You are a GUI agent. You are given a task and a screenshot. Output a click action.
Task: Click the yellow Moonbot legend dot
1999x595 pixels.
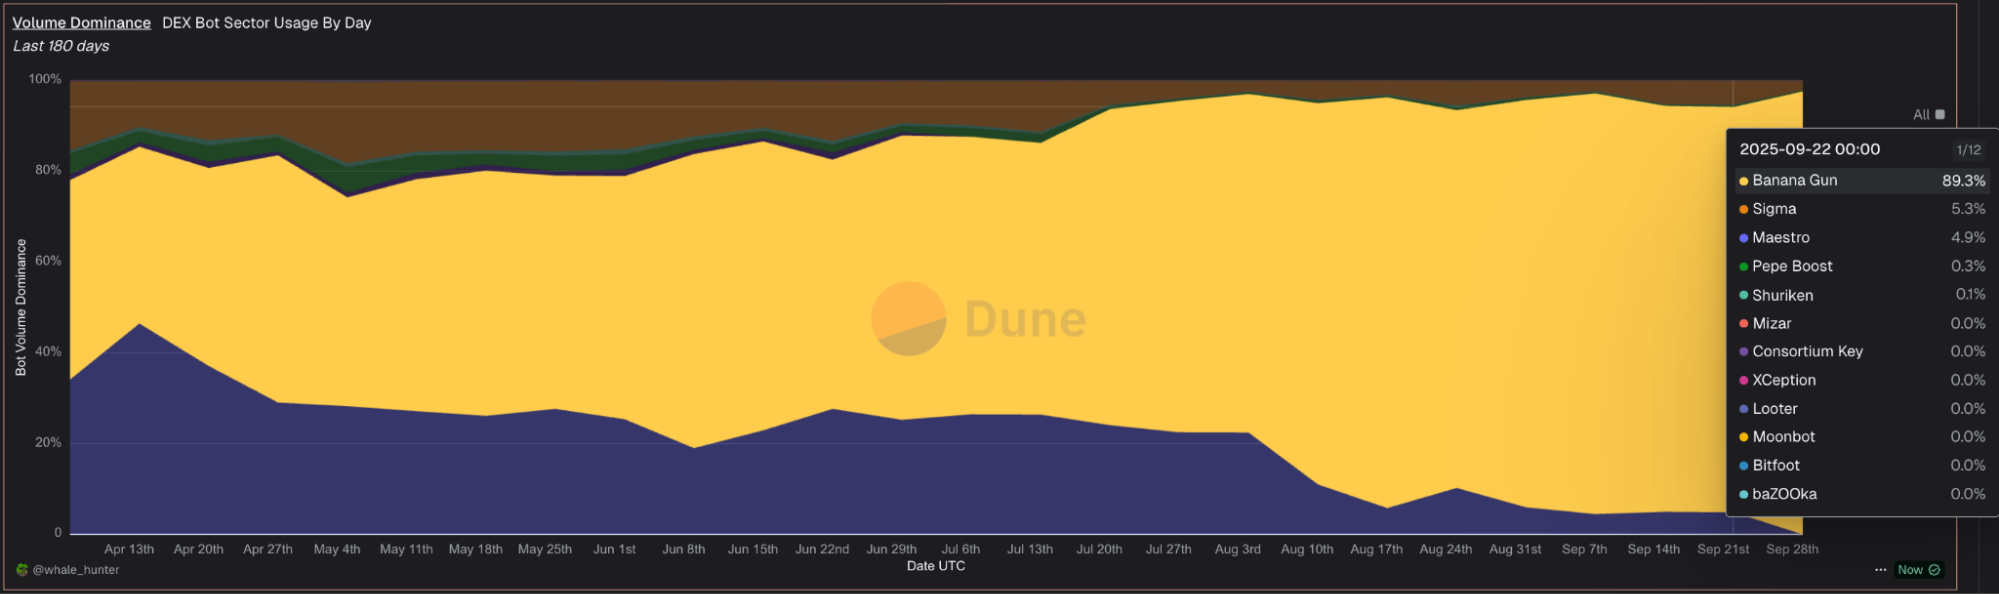point(1743,437)
